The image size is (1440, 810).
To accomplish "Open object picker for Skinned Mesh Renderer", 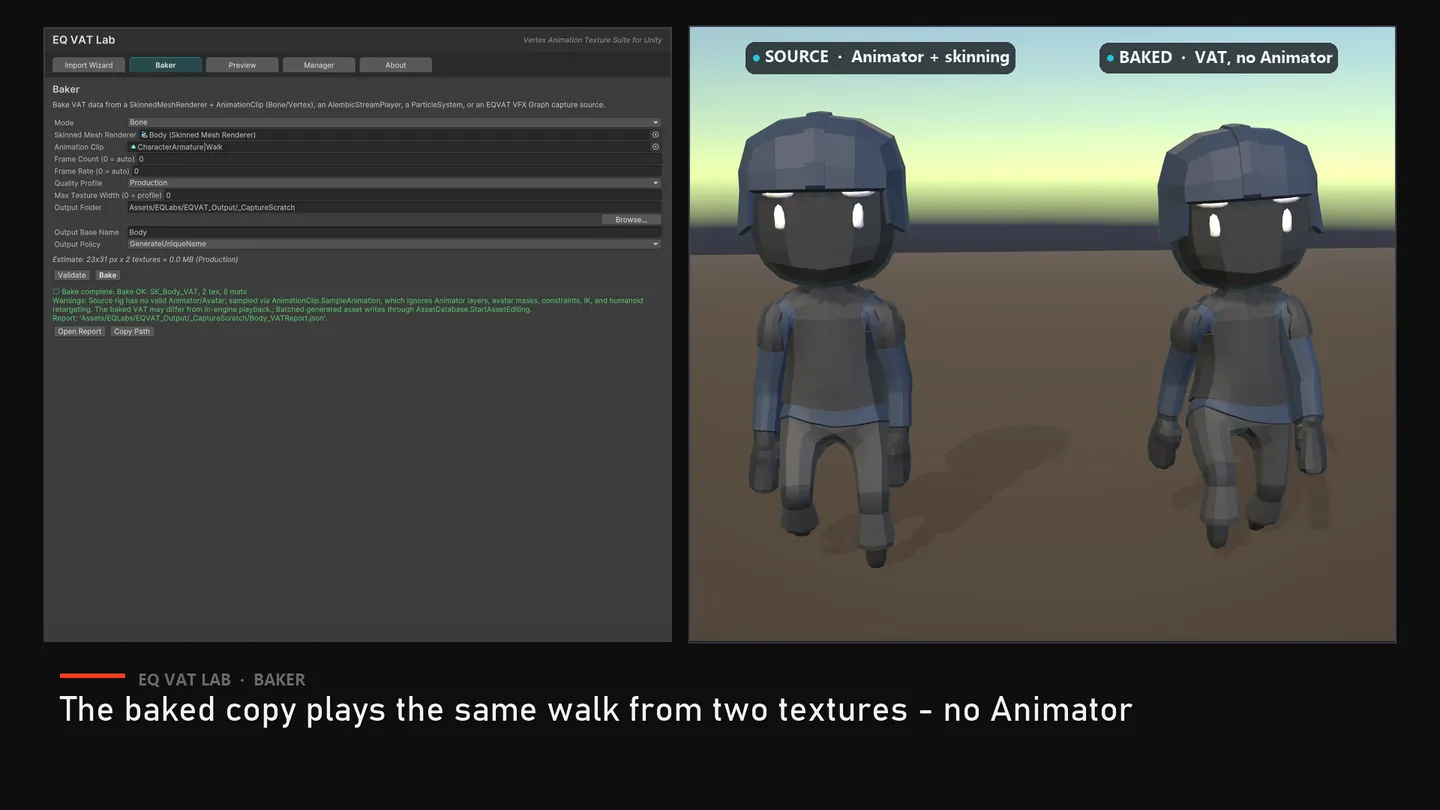I will (x=656, y=135).
